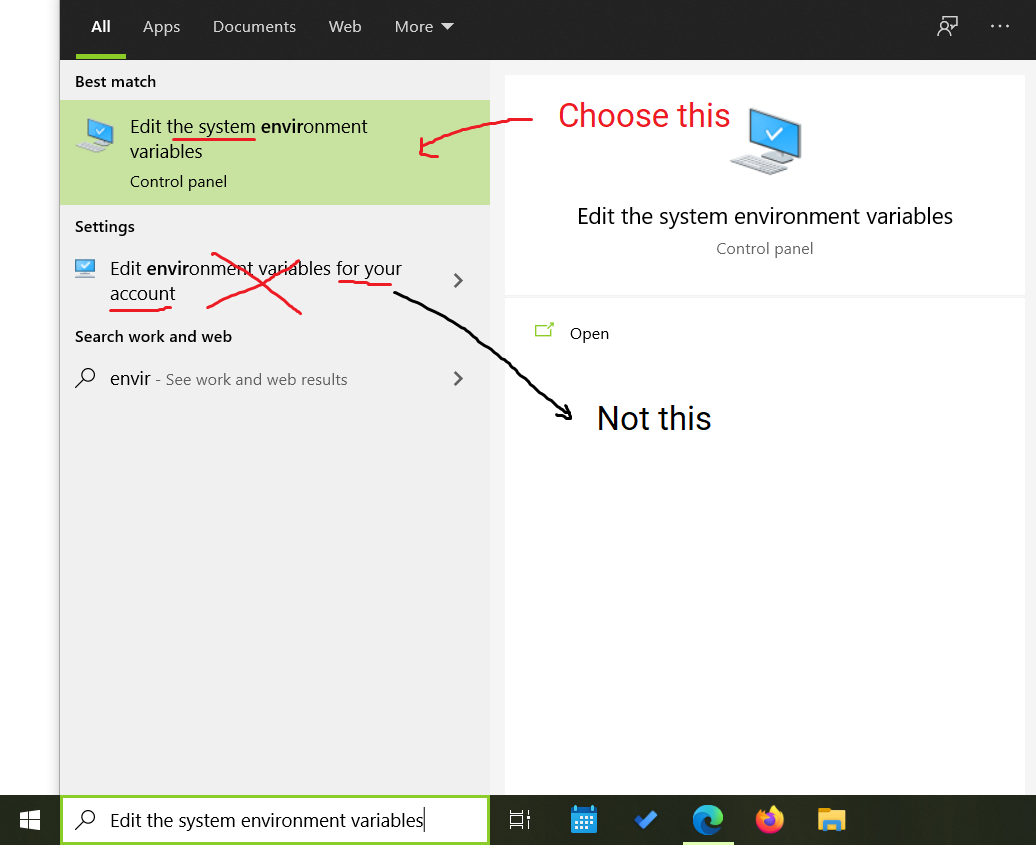This screenshot has height=845, width=1036.
Task: Open the ellipsis options menu in search
Action: [x=1000, y=26]
